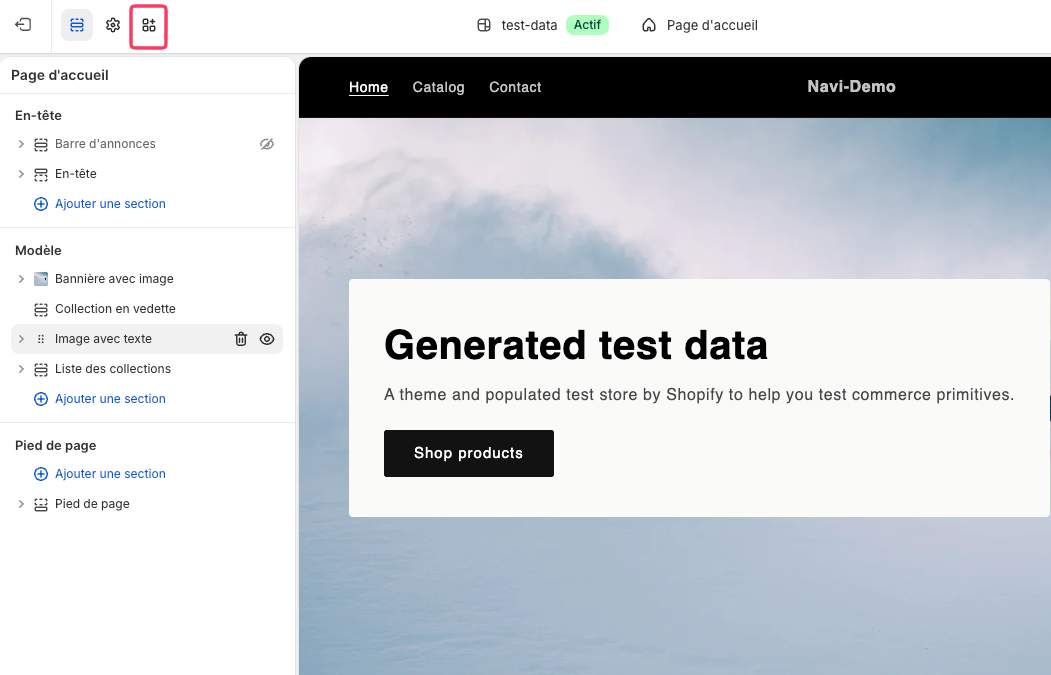The height and width of the screenshot is (675, 1051).
Task: Click Liste des collections section icon
Action: coord(41,369)
